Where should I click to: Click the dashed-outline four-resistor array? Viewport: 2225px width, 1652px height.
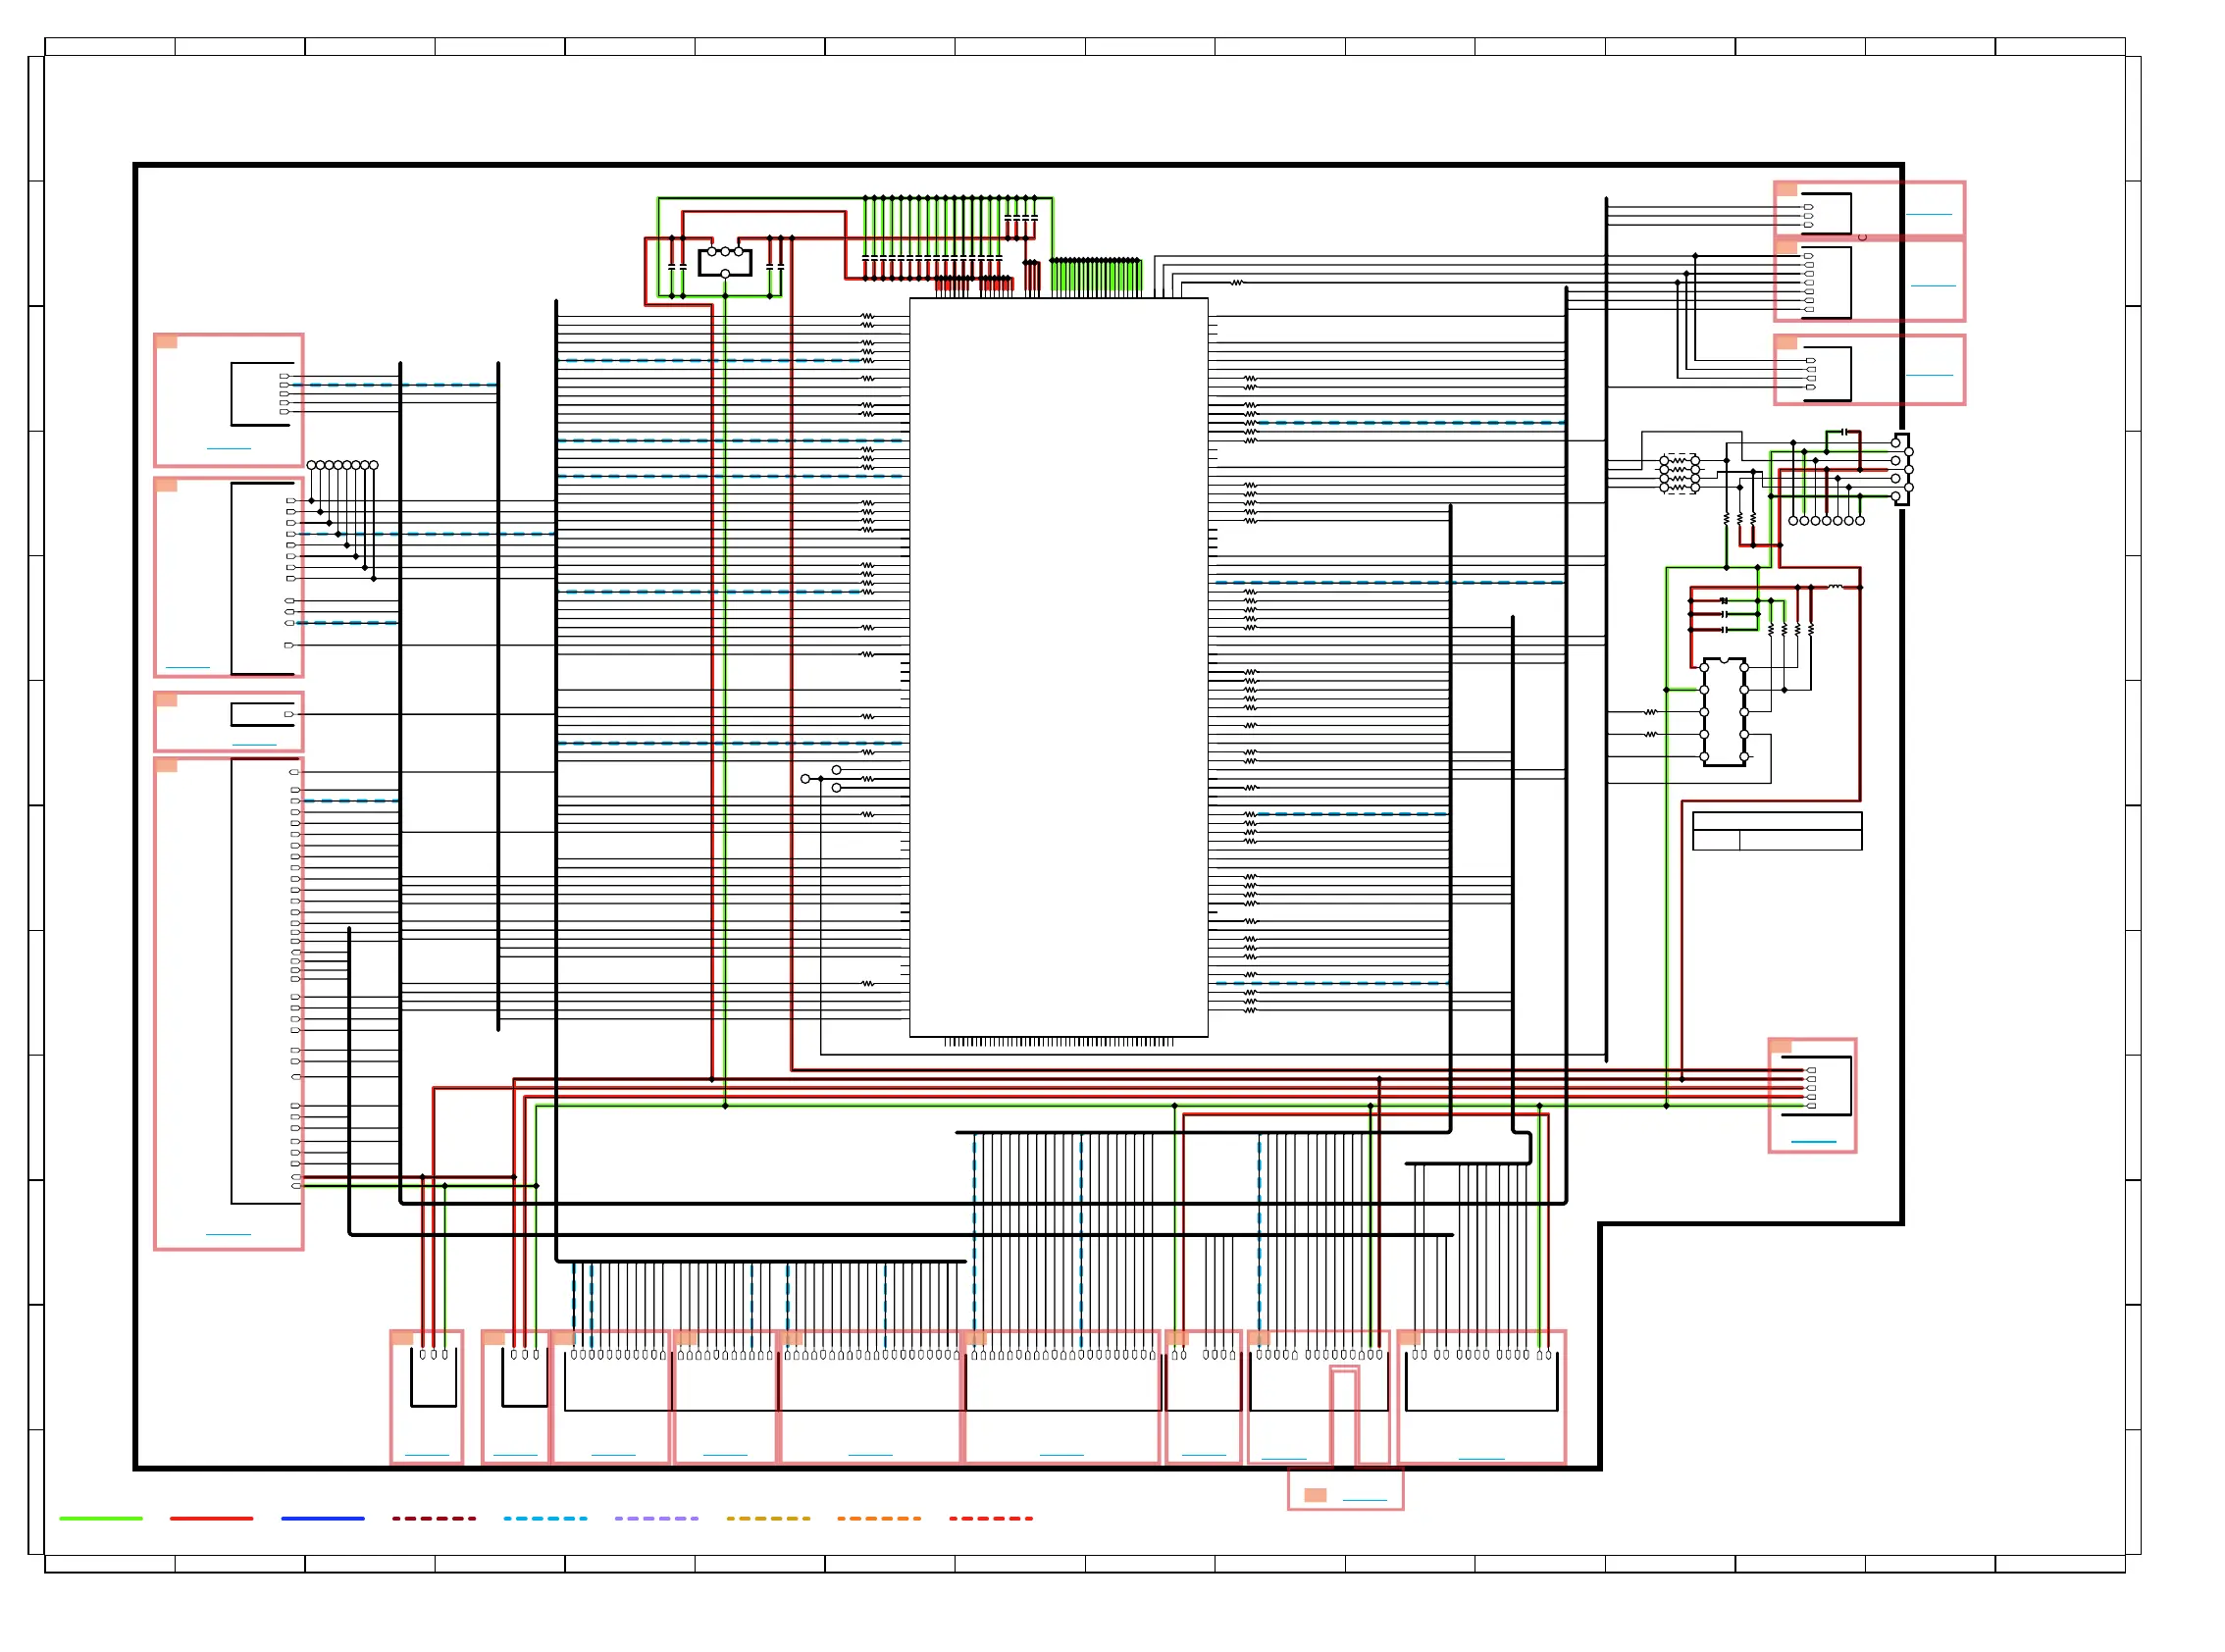point(1679,474)
